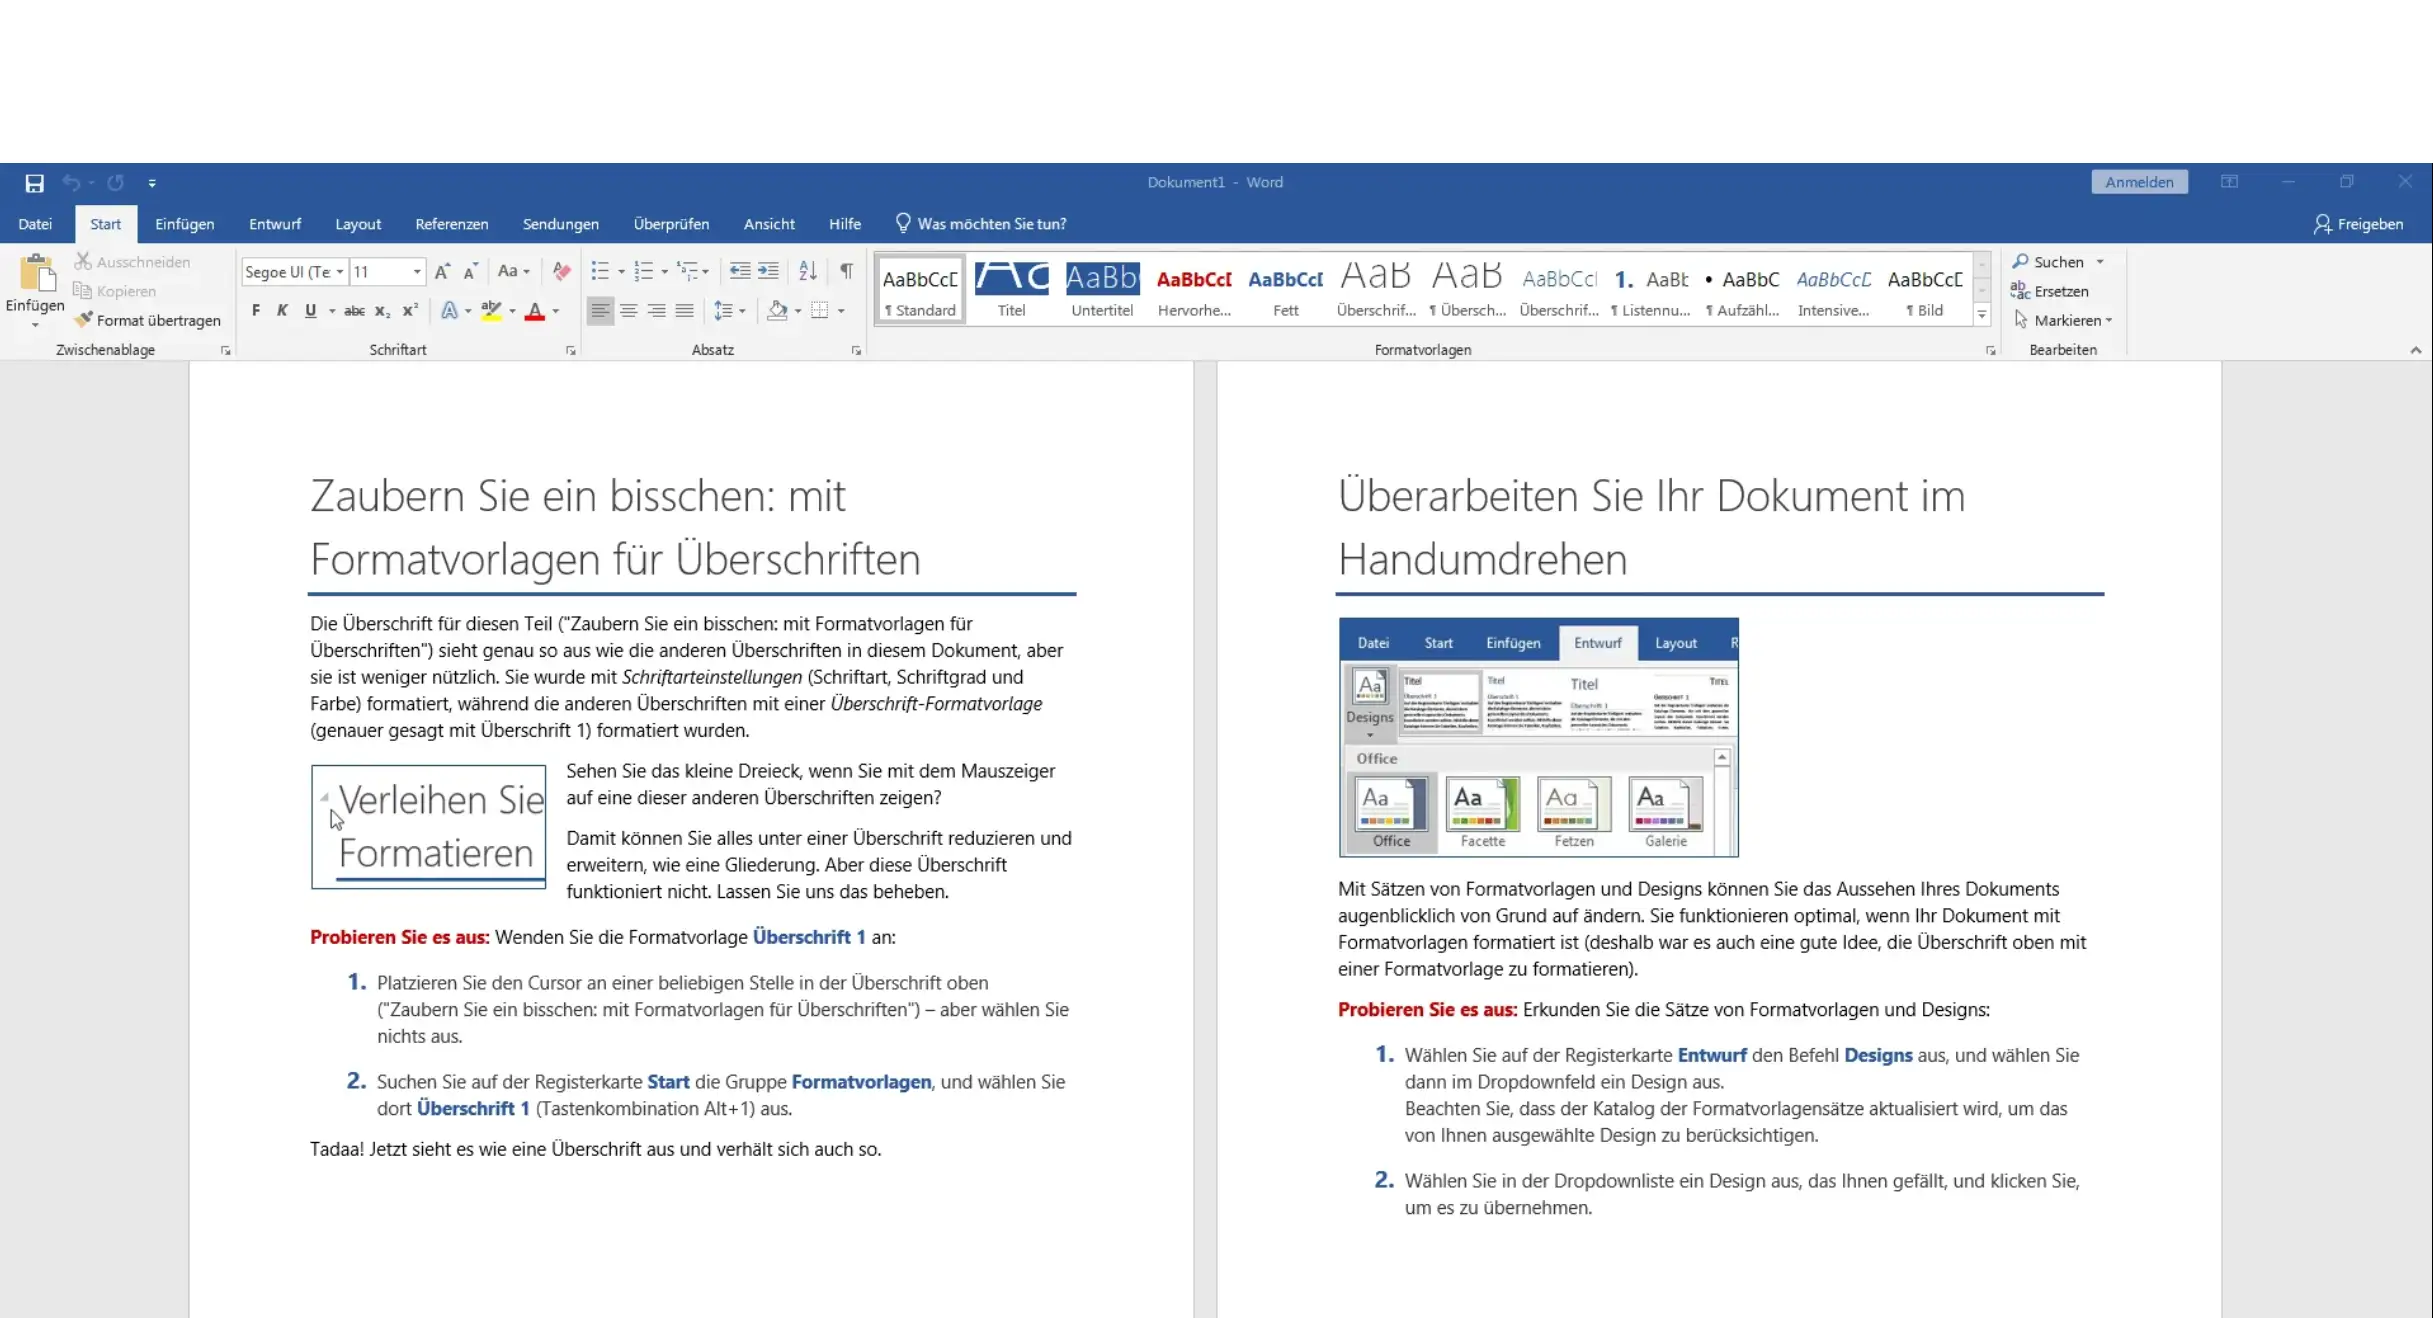Apply the red font color swatch
The image size is (2433, 1318).
535,311
